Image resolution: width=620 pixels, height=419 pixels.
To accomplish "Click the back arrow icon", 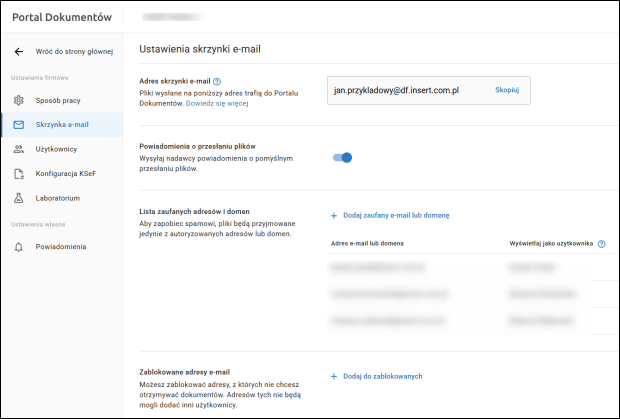I will pos(18,51).
